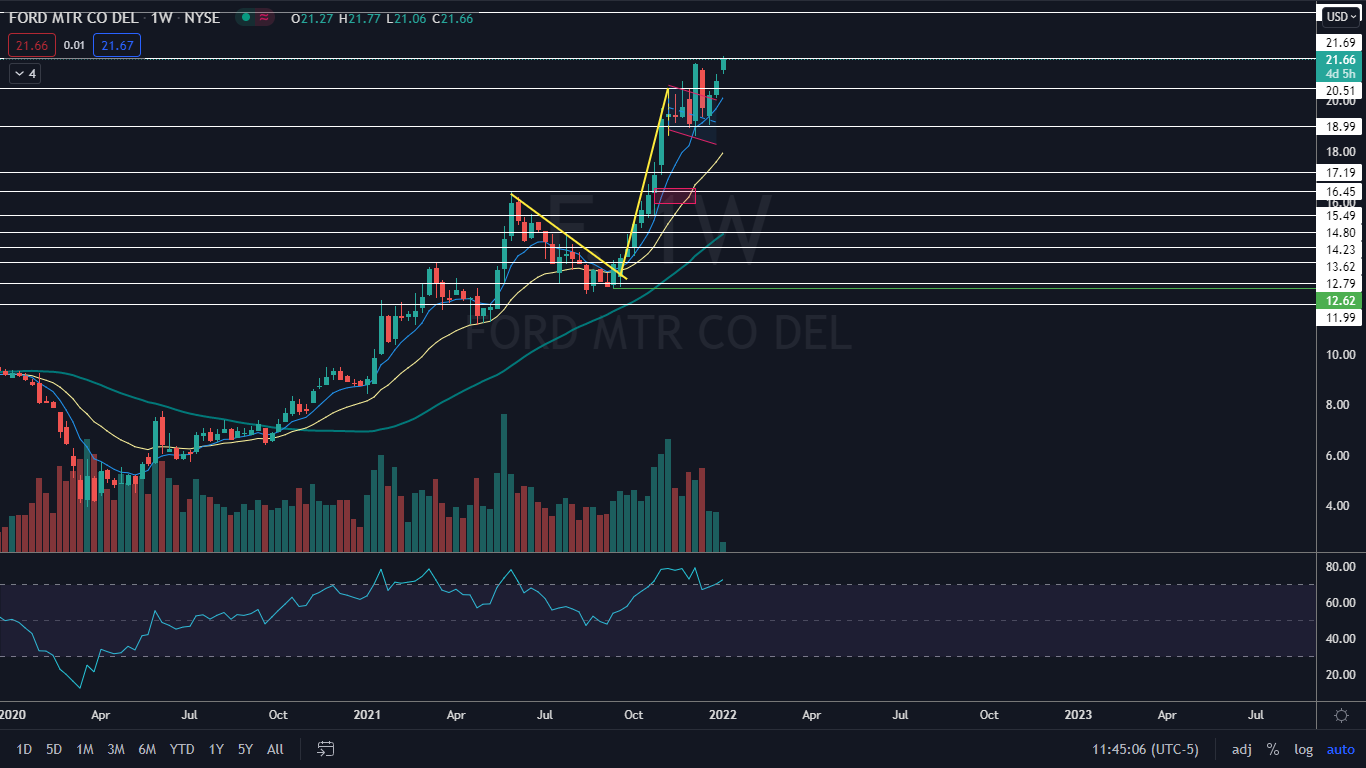The image size is (1366, 768).
Task: Click the pink data-mode wave icon
Action: pos(265,18)
